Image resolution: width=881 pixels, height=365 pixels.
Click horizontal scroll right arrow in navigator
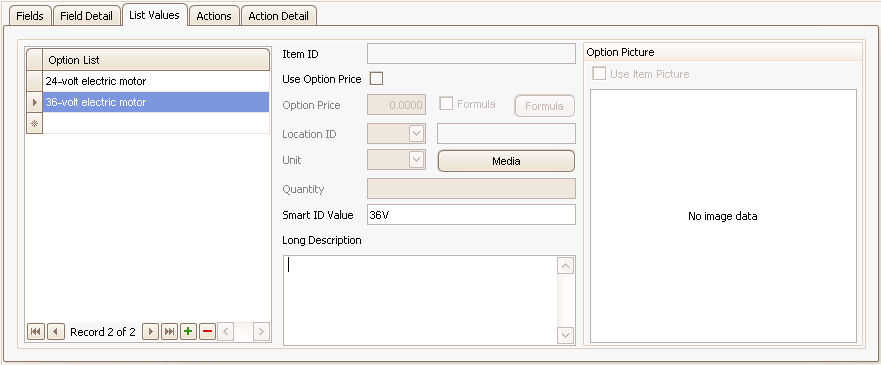(261, 332)
